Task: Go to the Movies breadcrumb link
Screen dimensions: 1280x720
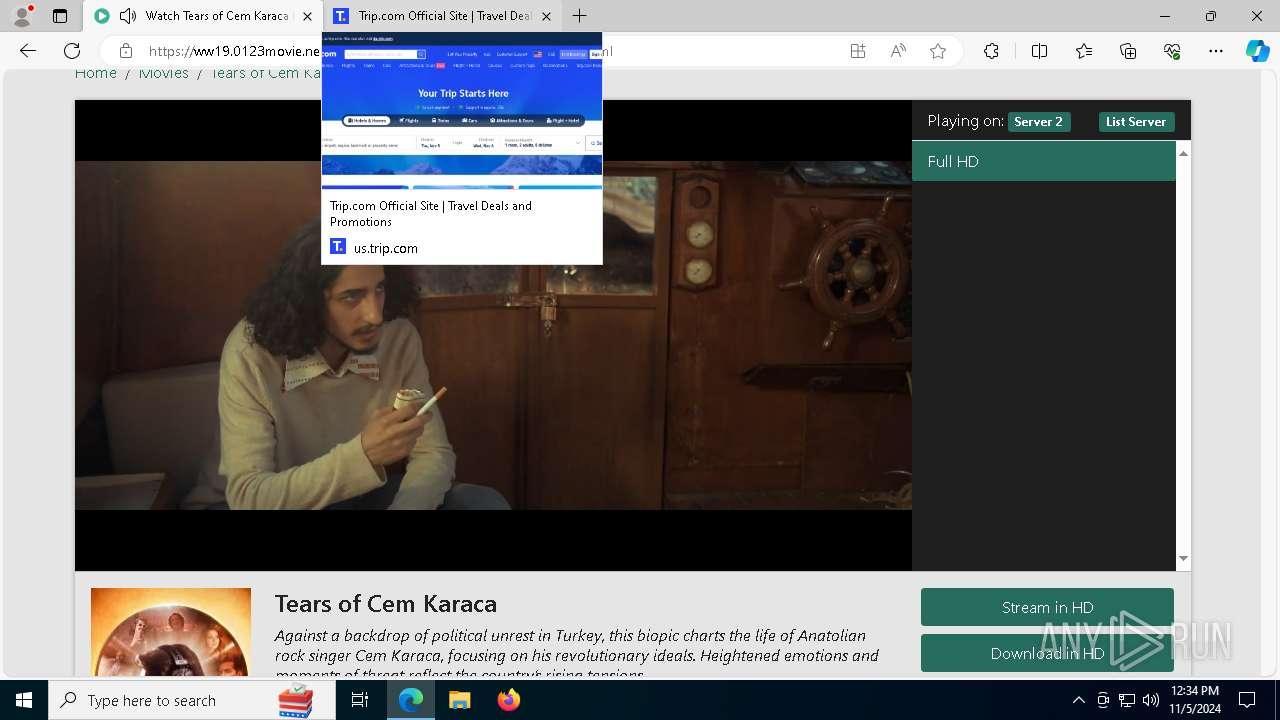Action: (x=164, y=73)
